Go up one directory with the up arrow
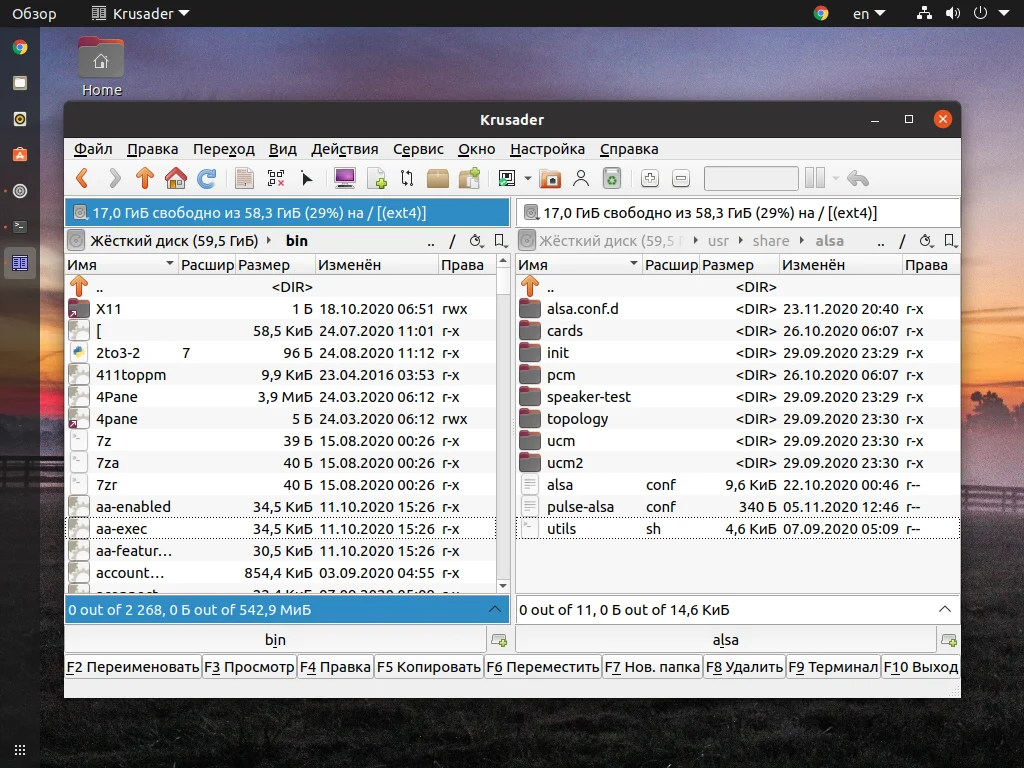 click(x=144, y=178)
